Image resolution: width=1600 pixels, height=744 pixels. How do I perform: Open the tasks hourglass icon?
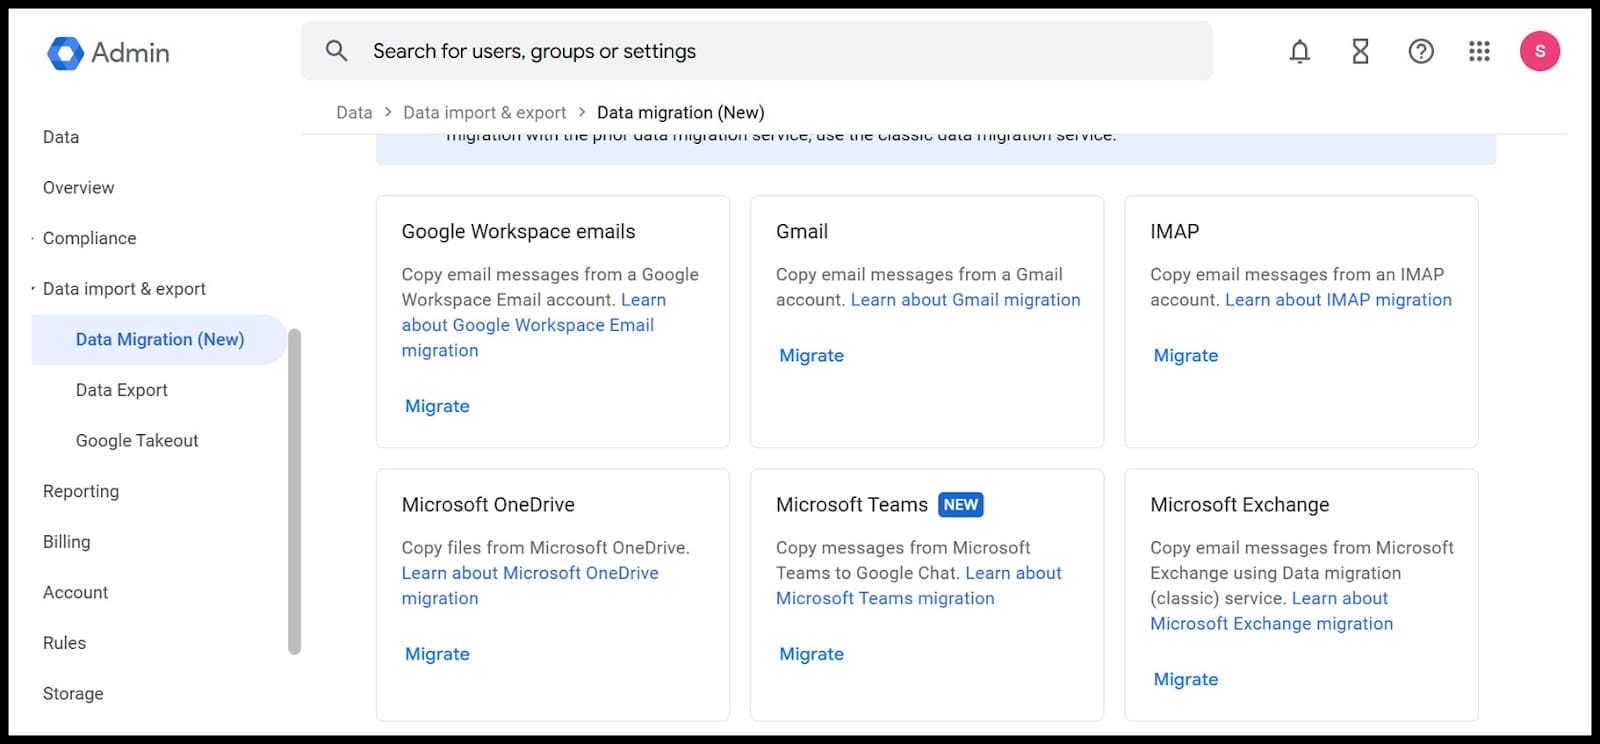(x=1360, y=51)
